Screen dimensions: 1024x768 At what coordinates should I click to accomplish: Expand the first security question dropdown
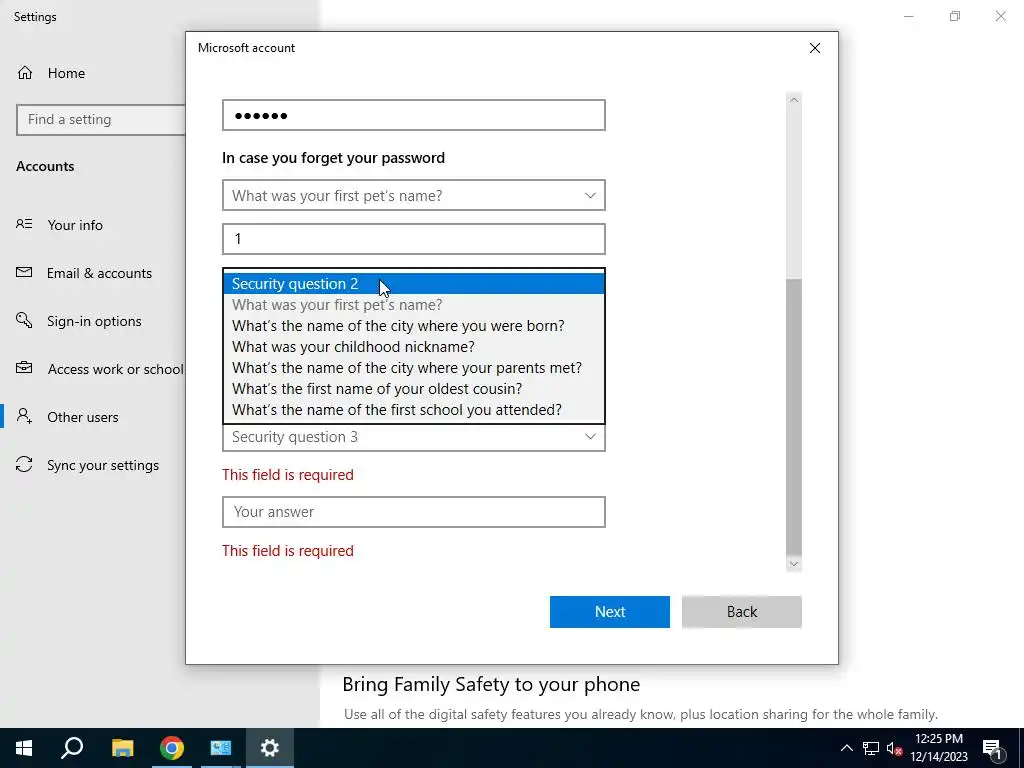click(413, 195)
